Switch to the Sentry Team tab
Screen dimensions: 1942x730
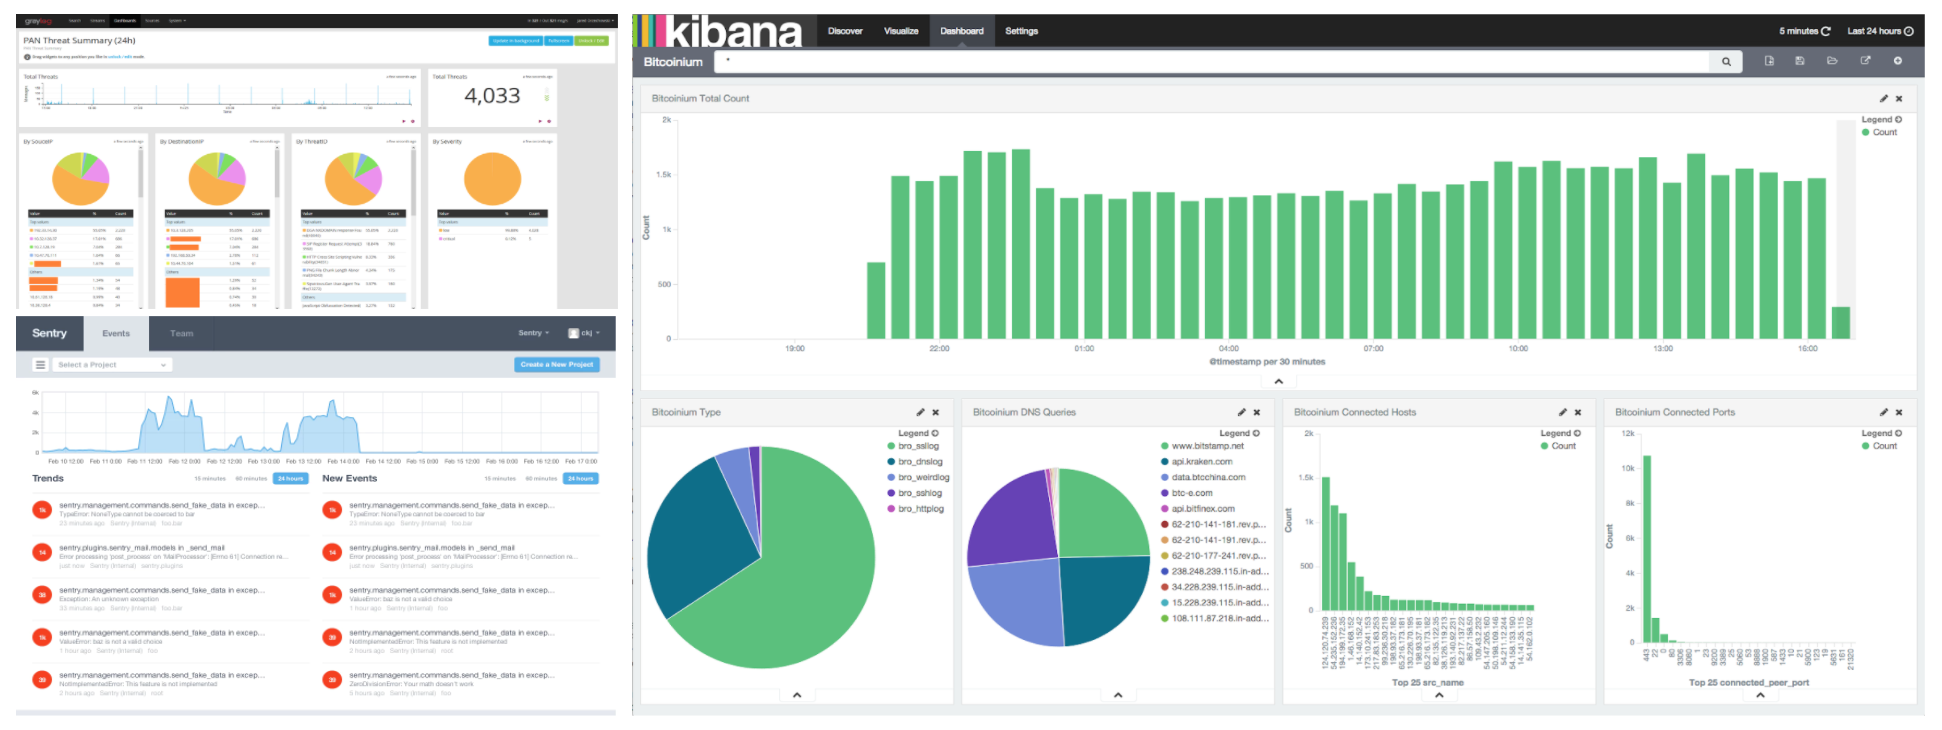click(x=181, y=334)
